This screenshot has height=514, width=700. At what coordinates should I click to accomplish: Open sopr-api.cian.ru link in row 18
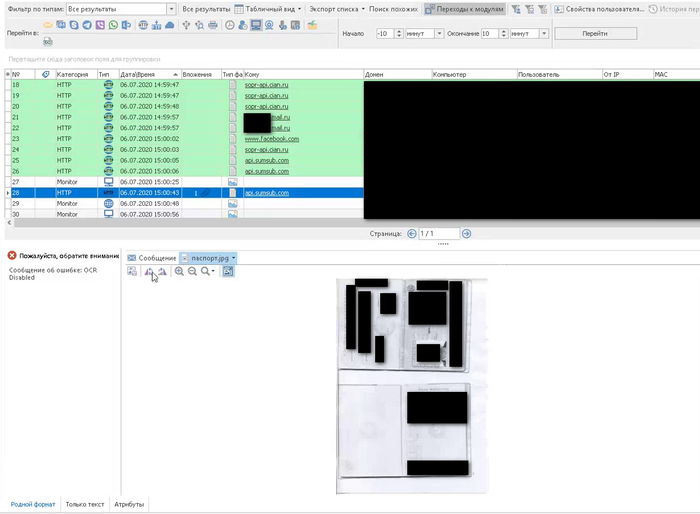pos(267,85)
